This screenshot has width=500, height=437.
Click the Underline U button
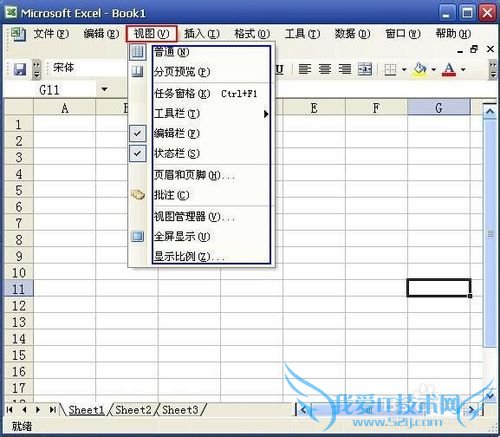tap(279, 69)
